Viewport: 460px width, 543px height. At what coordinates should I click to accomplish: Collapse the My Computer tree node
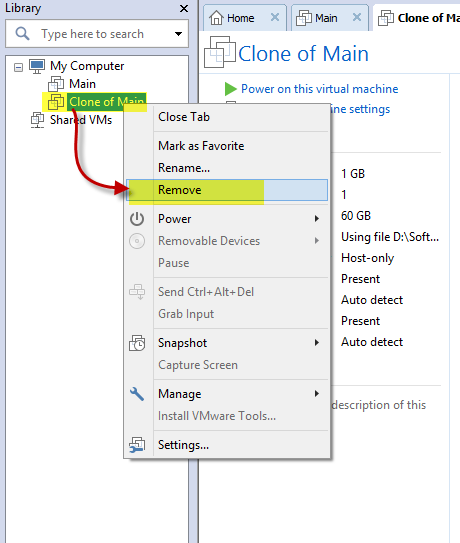pyautogui.click(x=18, y=67)
